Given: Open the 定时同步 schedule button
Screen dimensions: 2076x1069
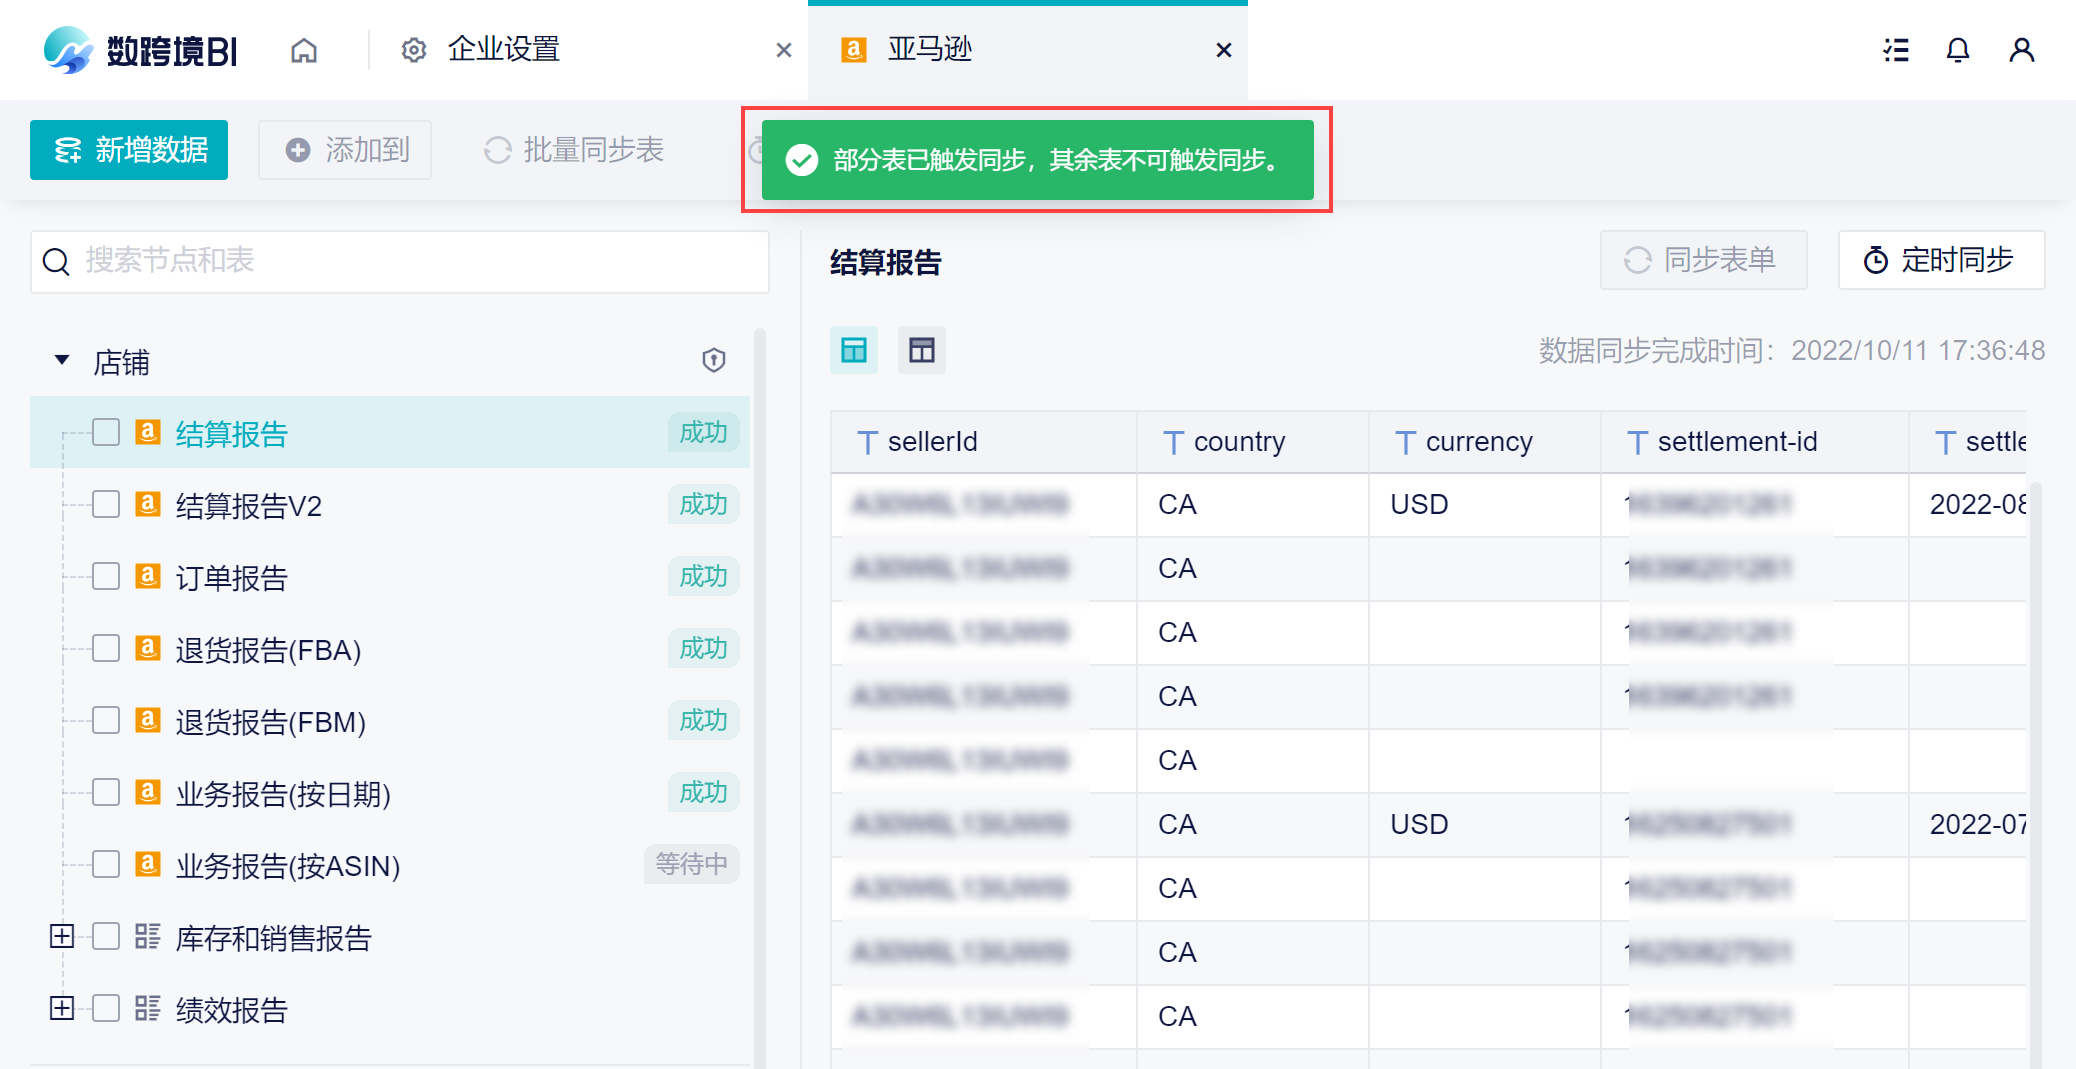Looking at the screenshot, I should click(1940, 260).
